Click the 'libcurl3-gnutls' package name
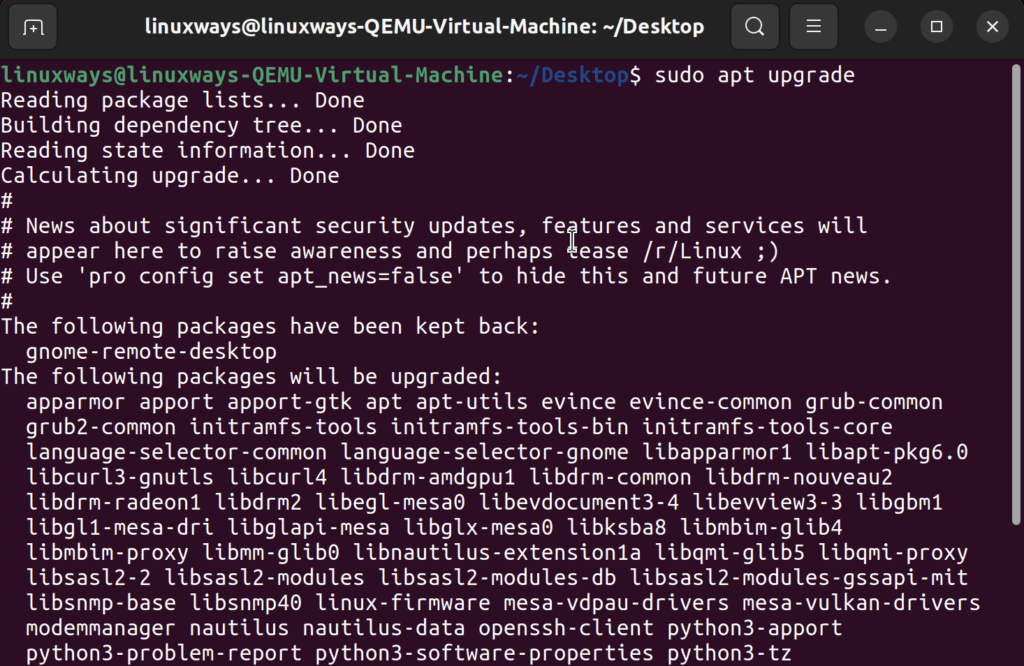The width and height of the screenshot is (1024, 666). 120,477
